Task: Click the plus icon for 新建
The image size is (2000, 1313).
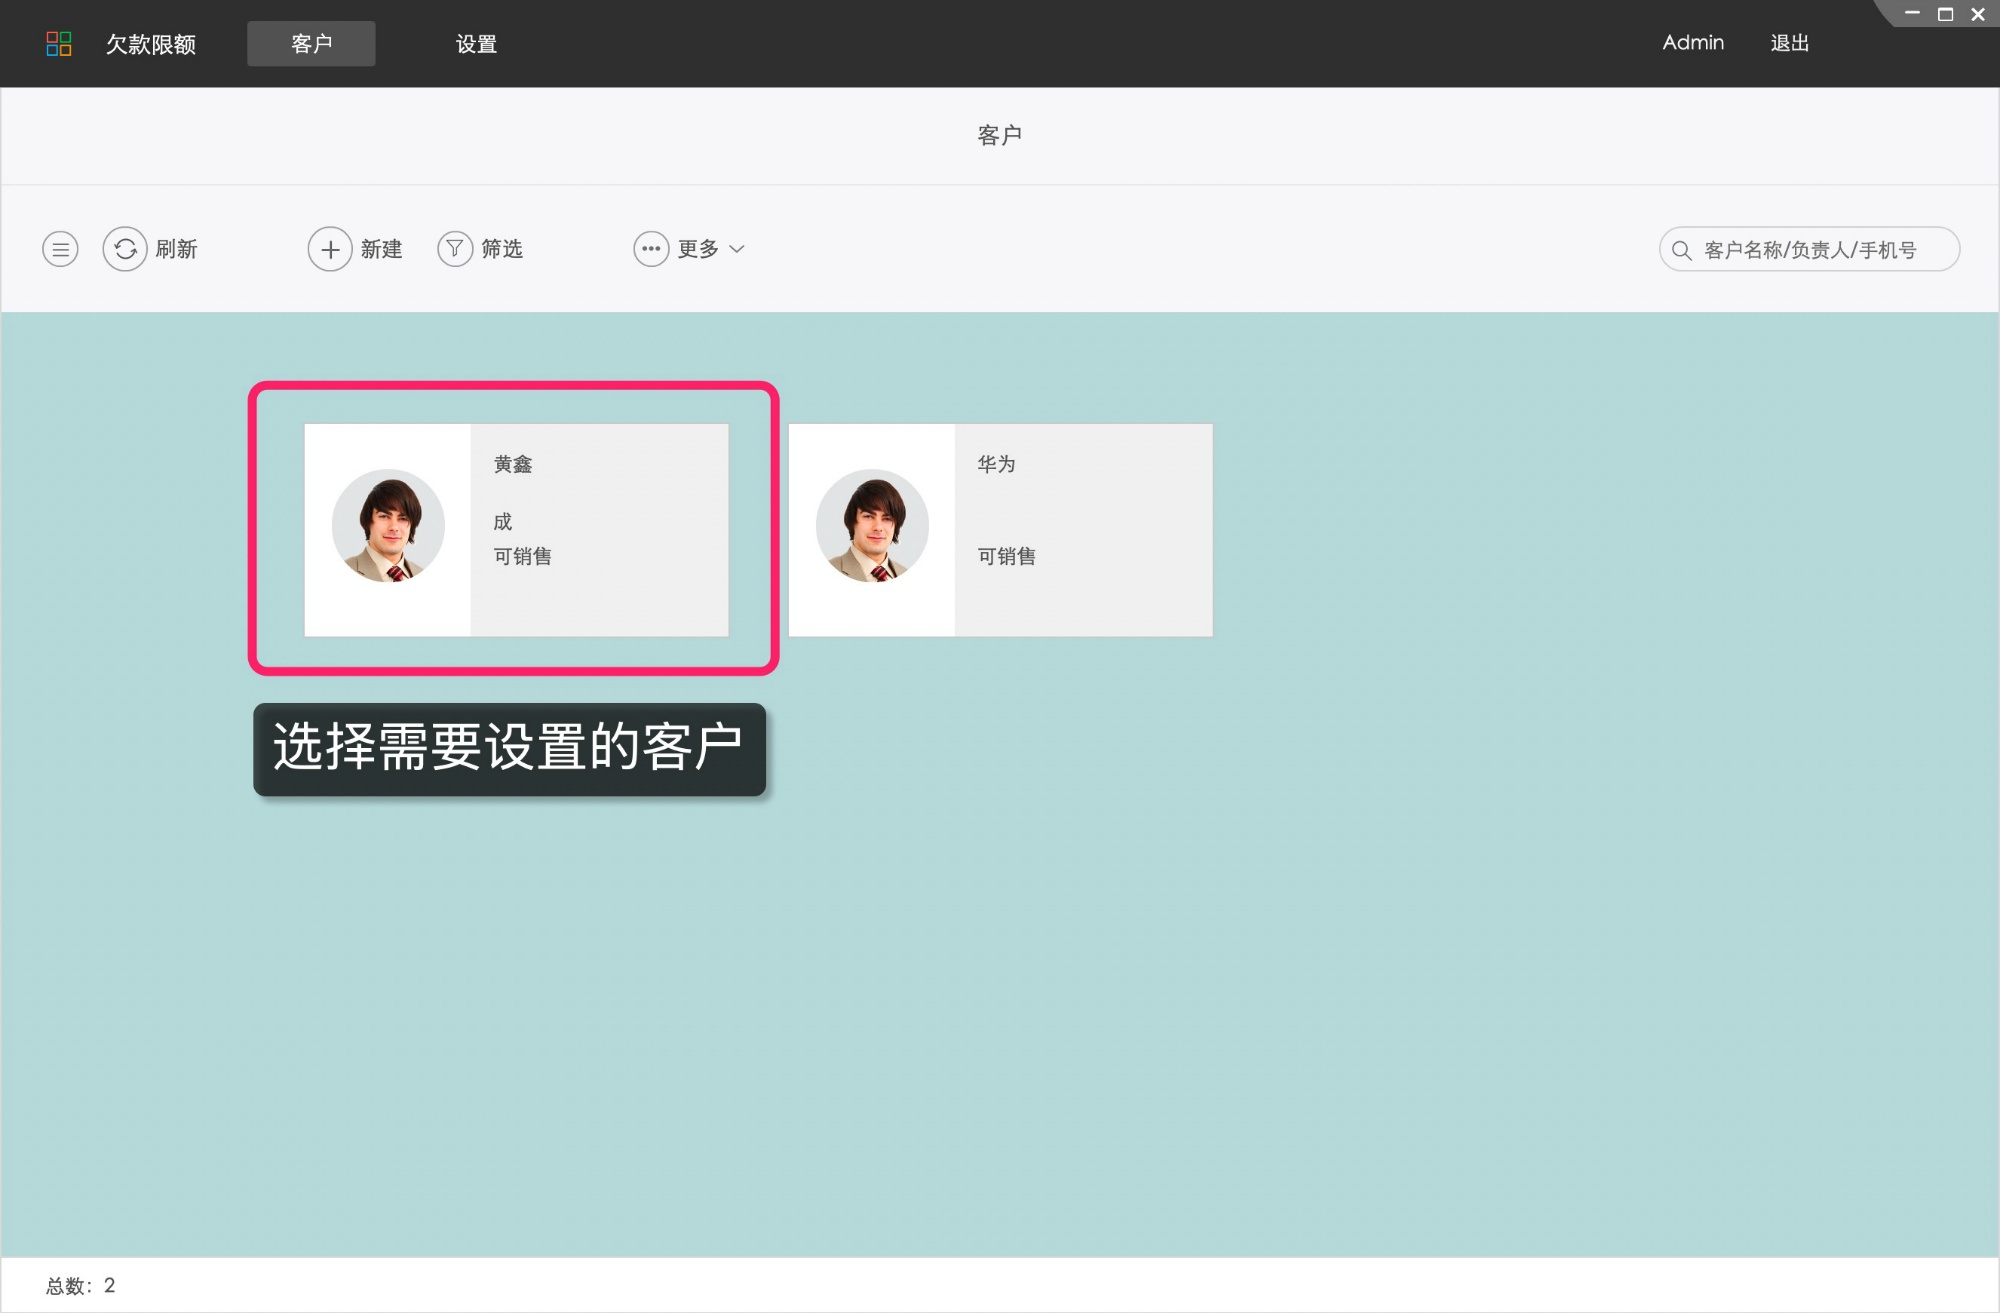Action: [x=330, y=249]
